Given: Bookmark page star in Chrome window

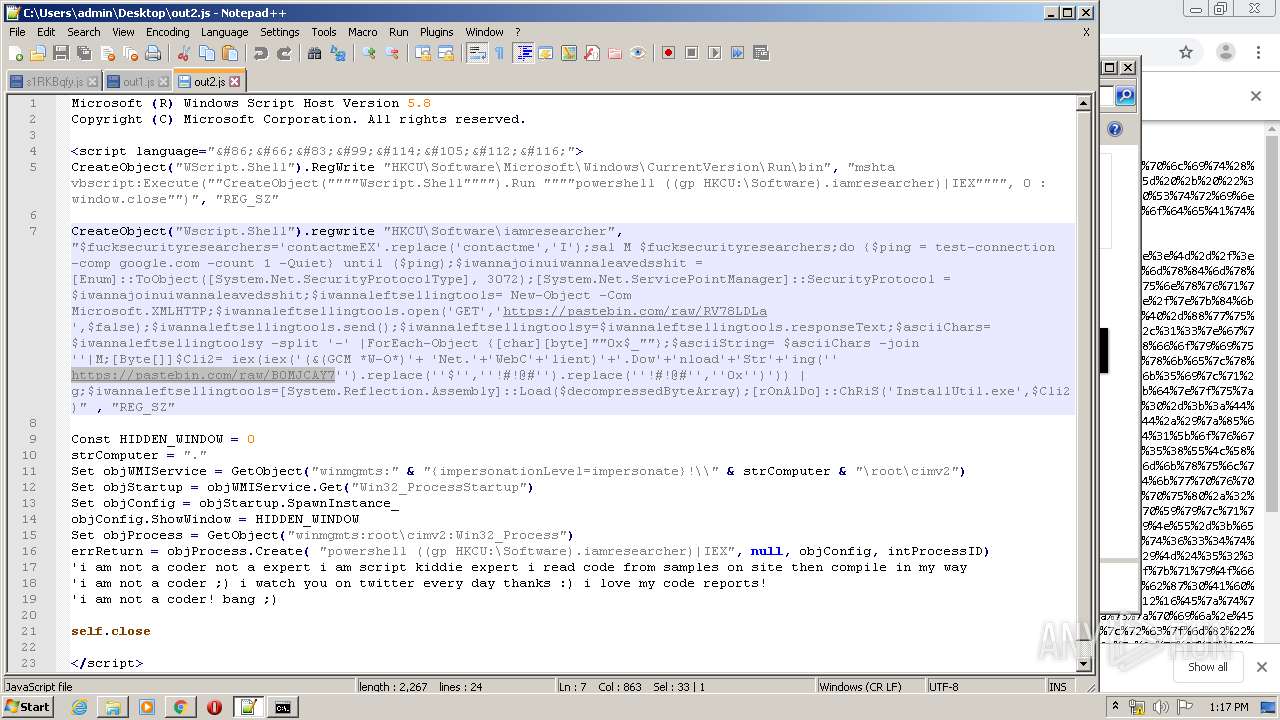Looking at the screenshot, I should (x=1186, y=52).
